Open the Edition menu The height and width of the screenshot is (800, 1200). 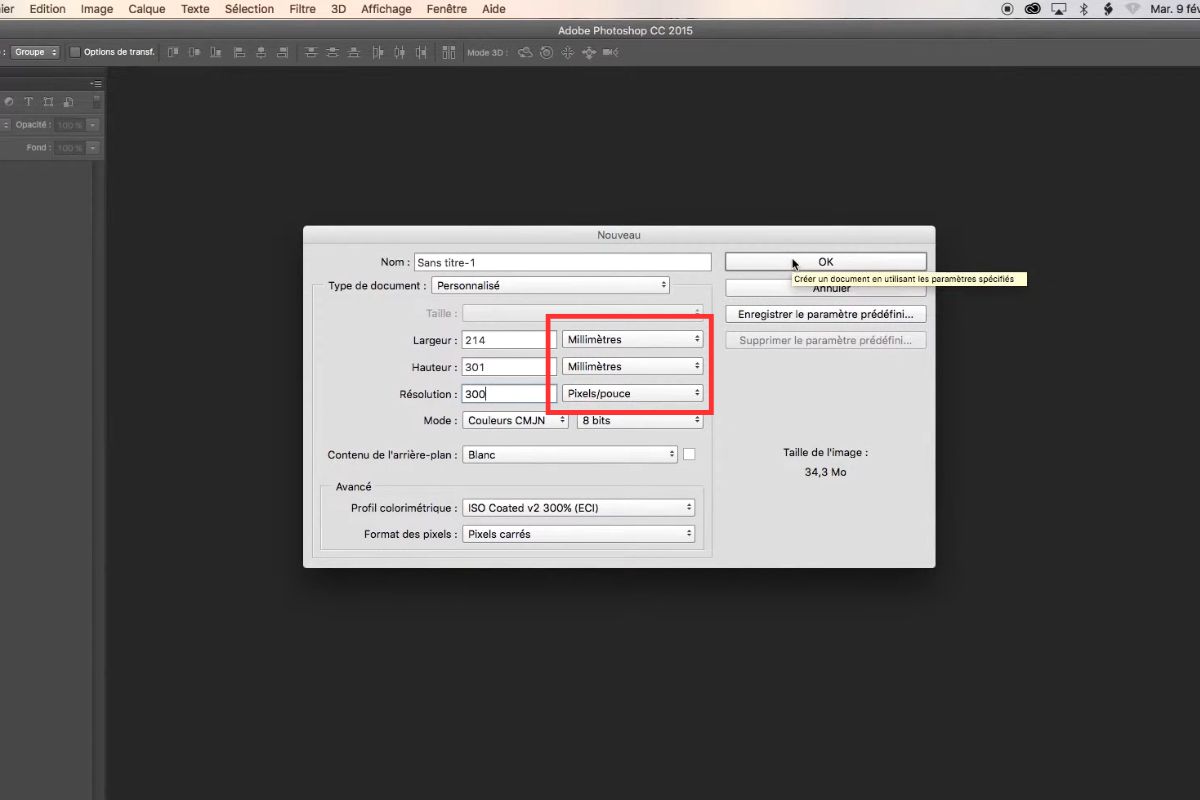click(47, 9)
